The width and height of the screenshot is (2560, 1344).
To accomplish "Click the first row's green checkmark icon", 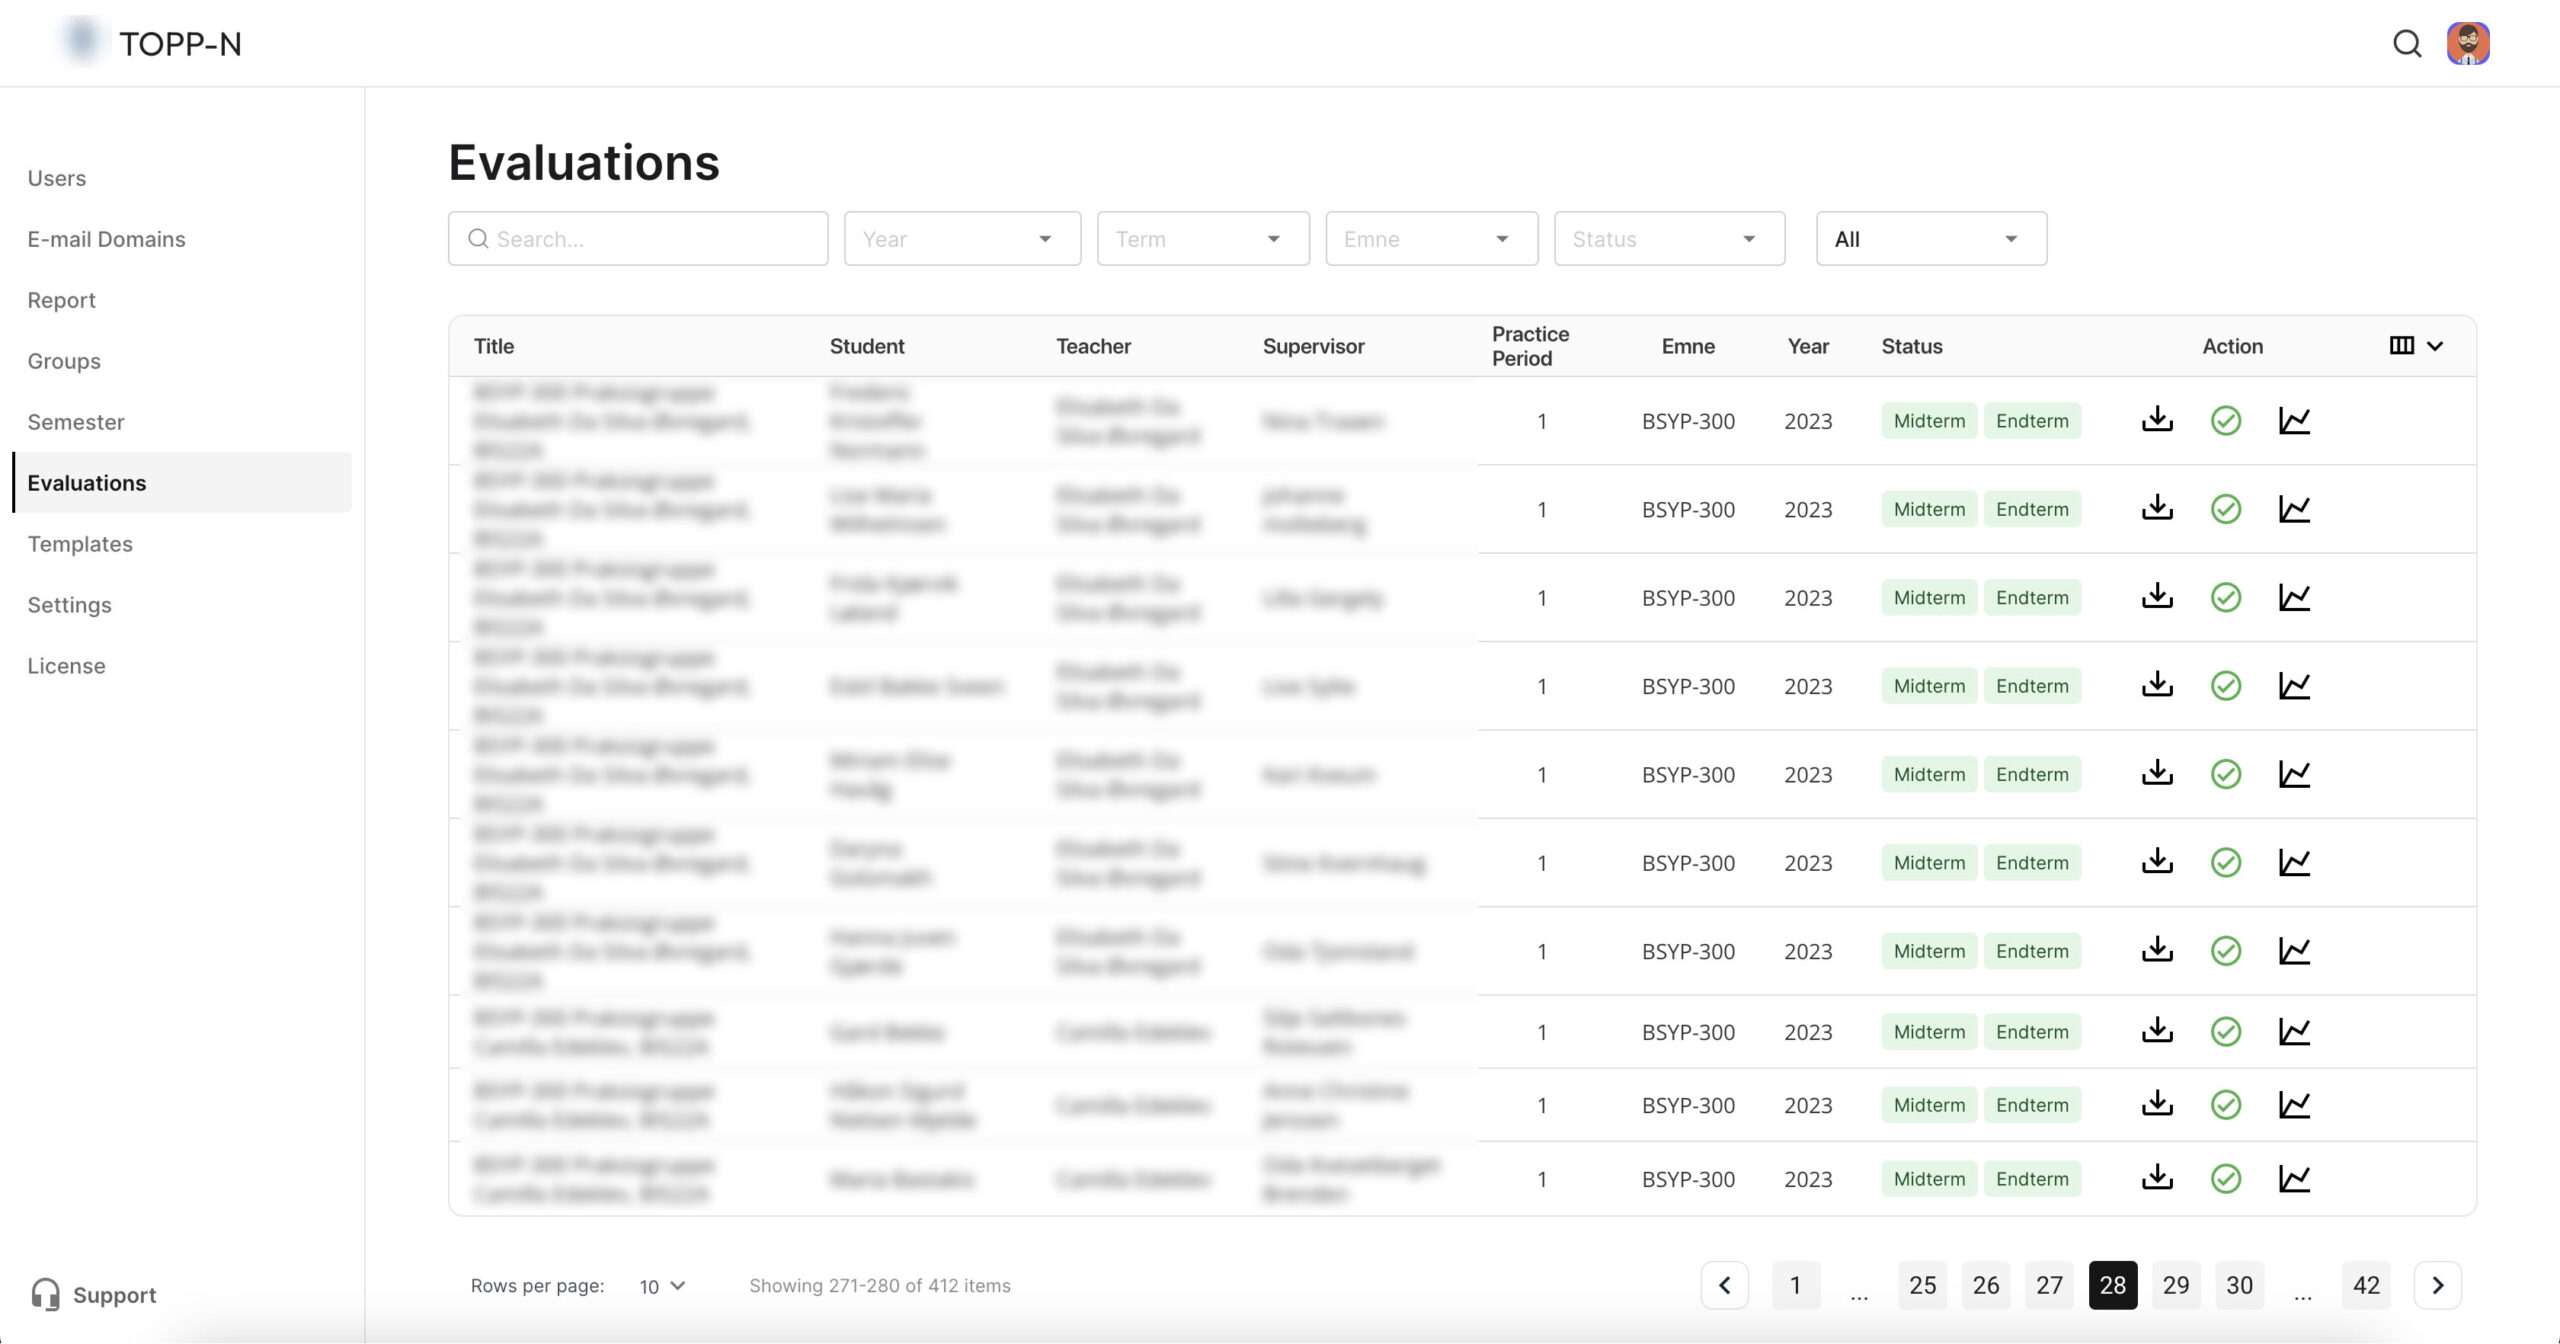I will 2225,420.
